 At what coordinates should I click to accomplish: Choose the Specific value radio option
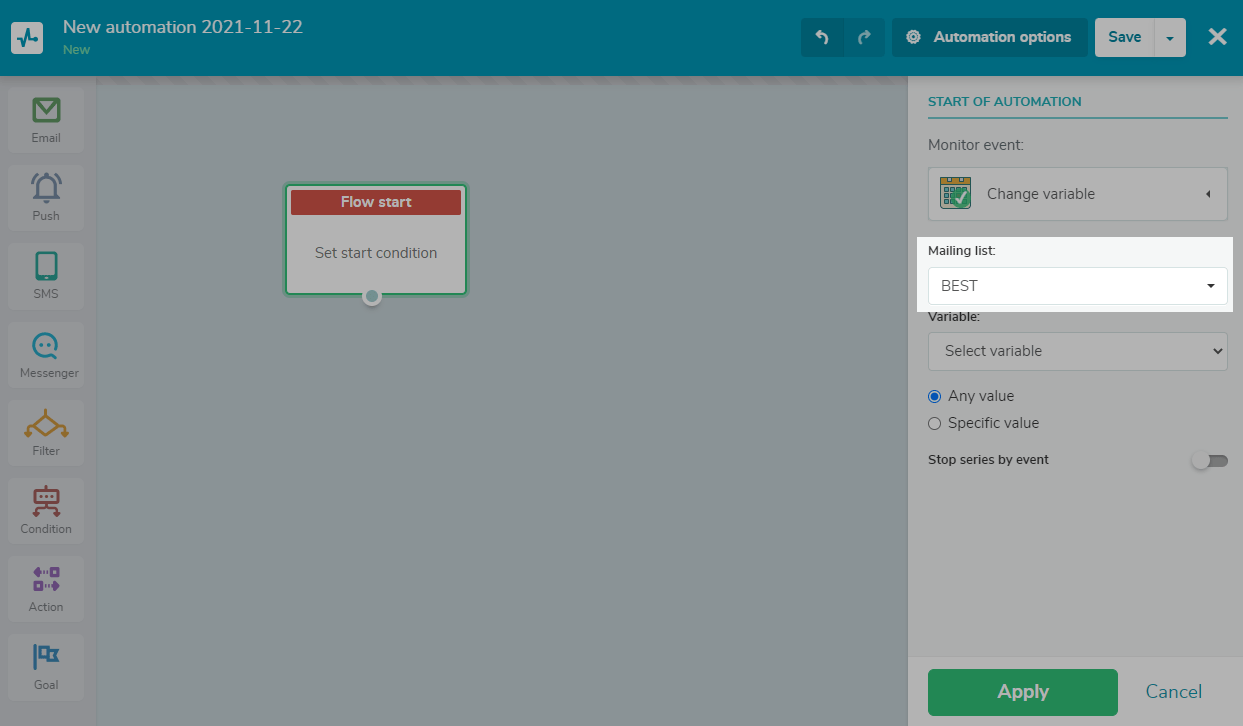[935, 423]
